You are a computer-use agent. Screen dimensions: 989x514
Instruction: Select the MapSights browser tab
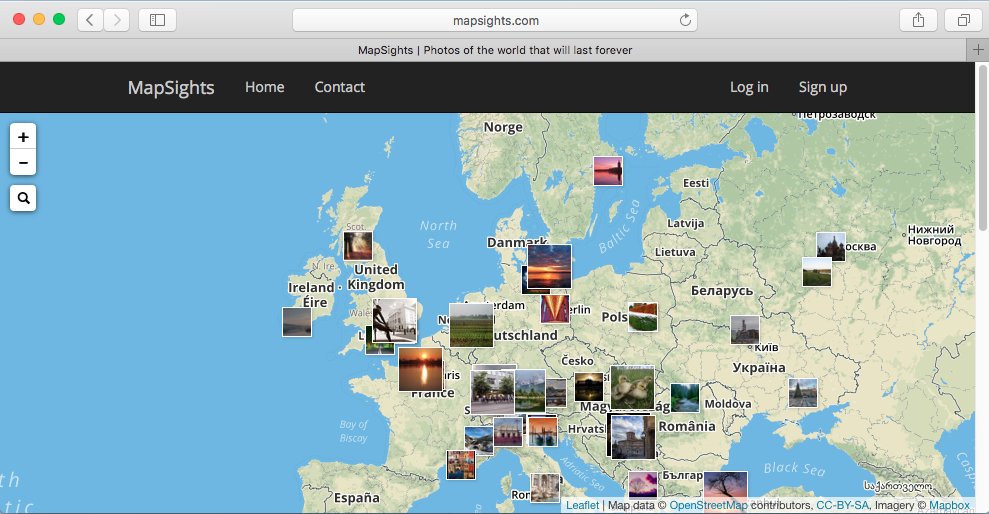[x=494, y=50]
